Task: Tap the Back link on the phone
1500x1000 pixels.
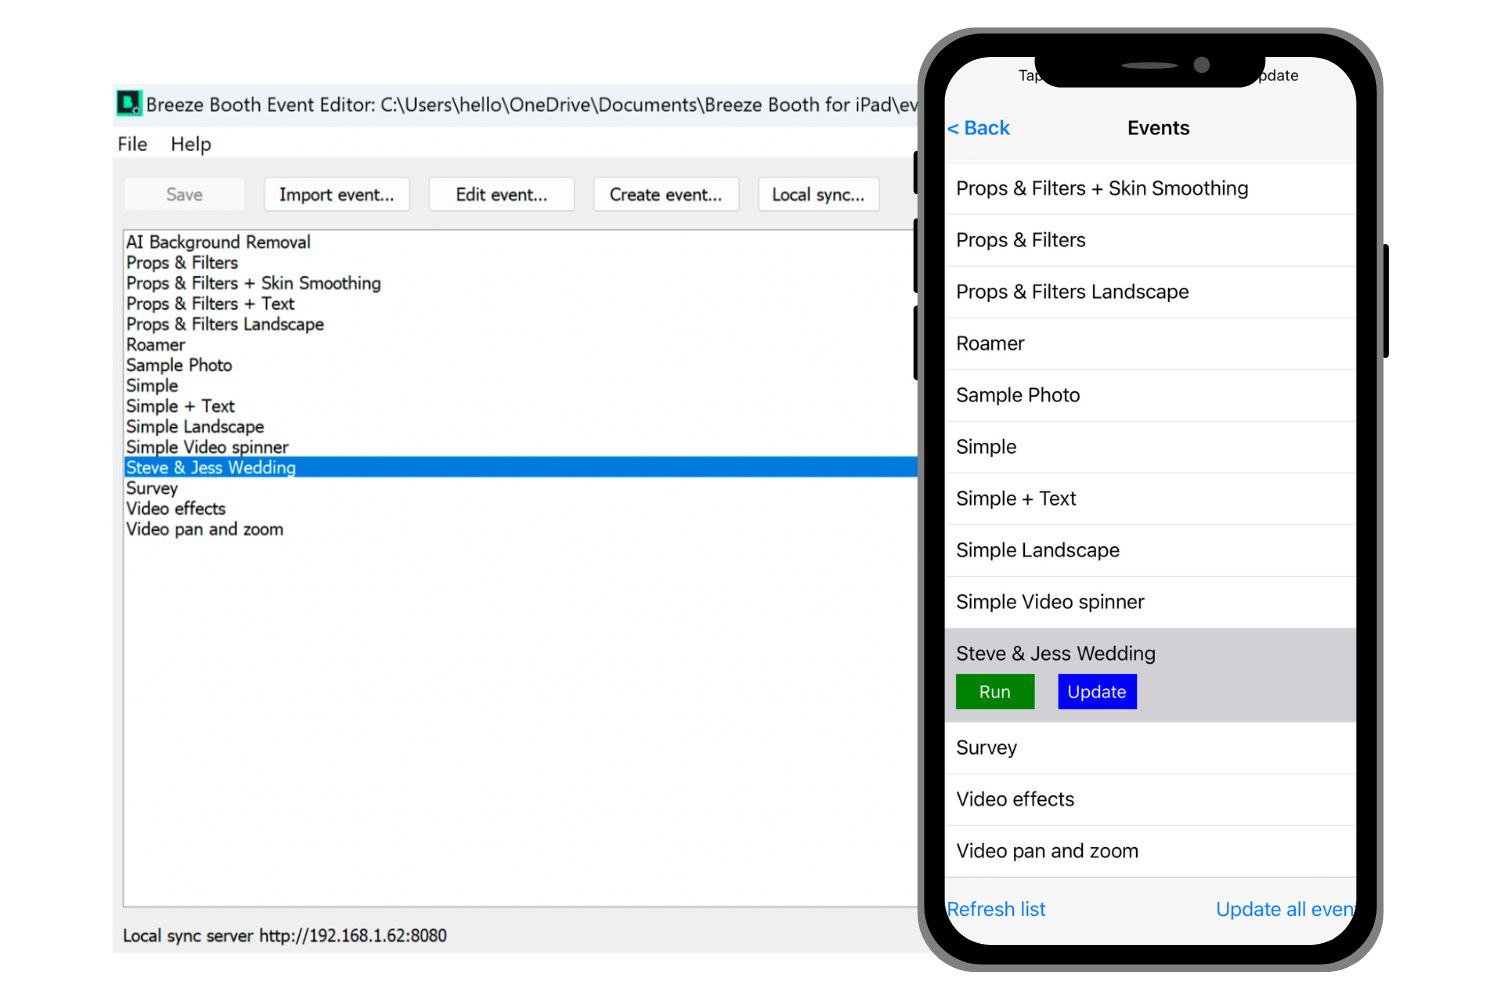Action: coord(979,128)
